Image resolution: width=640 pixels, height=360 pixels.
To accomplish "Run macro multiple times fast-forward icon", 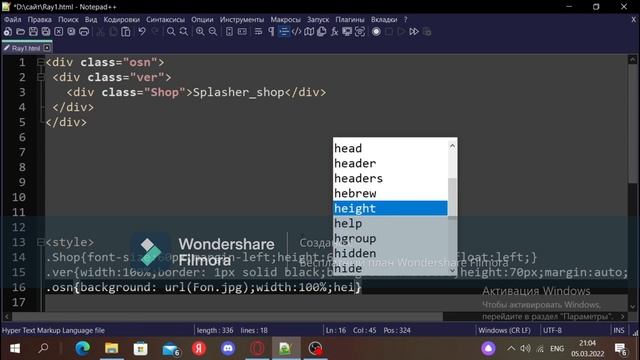I will 414,31.
